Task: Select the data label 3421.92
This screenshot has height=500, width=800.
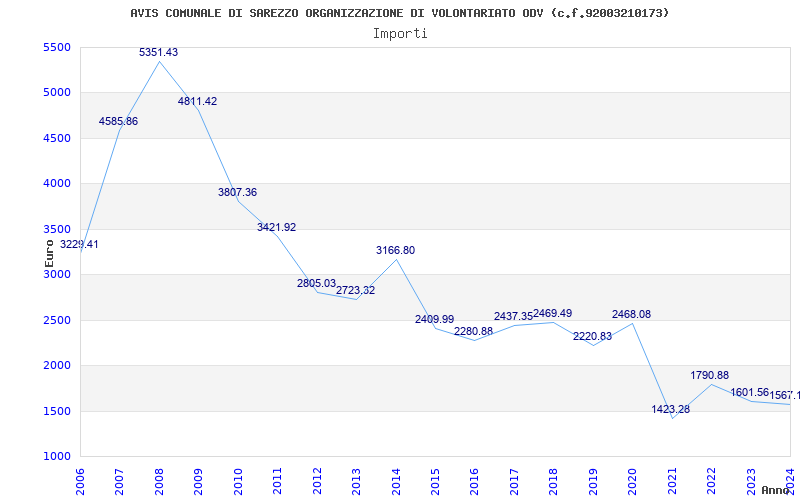Action: (x=277, y=228)
